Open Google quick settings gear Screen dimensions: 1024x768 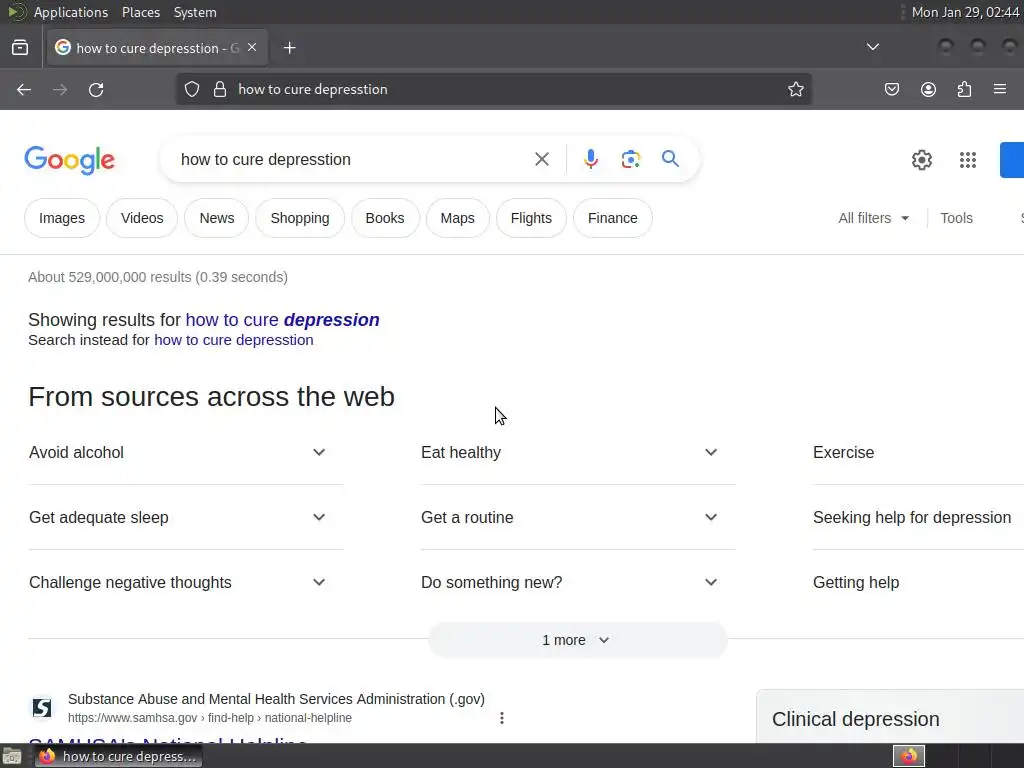click(x=921, y=160)
